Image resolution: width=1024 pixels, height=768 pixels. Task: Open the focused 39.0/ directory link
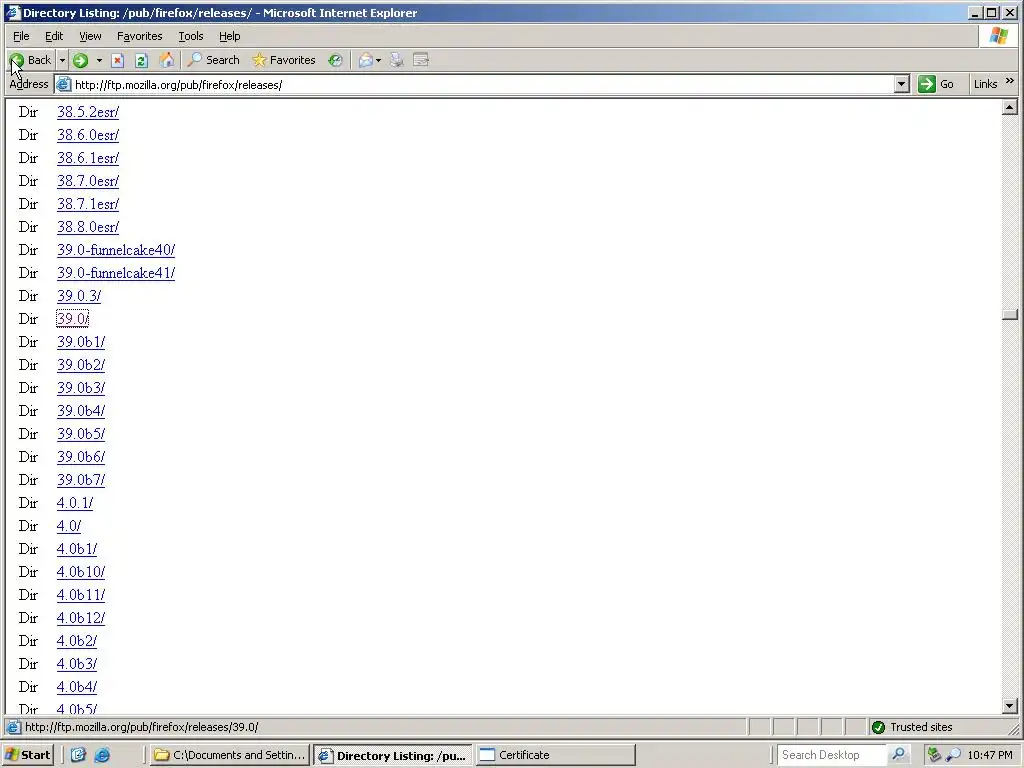click(x=72, y=319)
